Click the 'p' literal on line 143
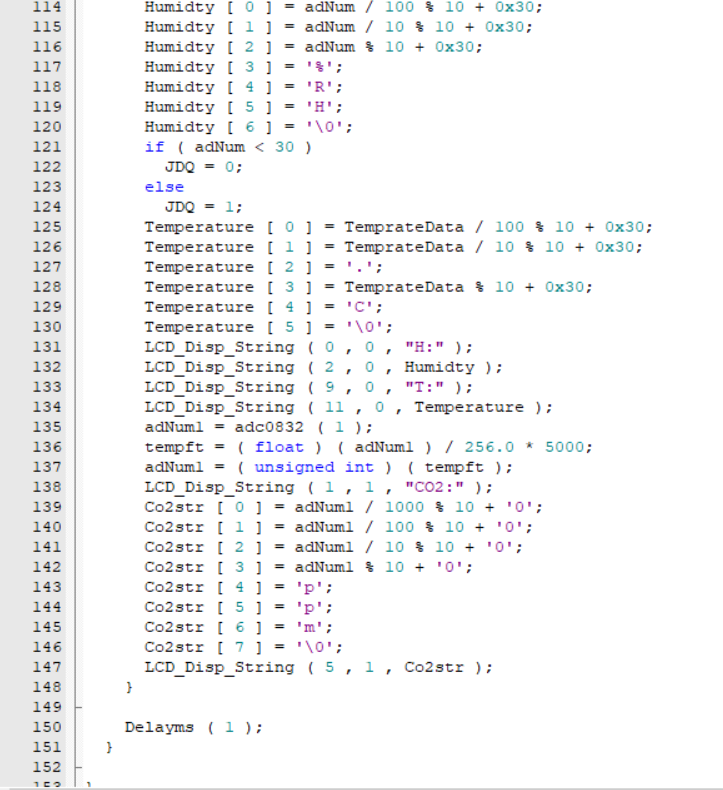723x790 pixels. click(309, 587)
